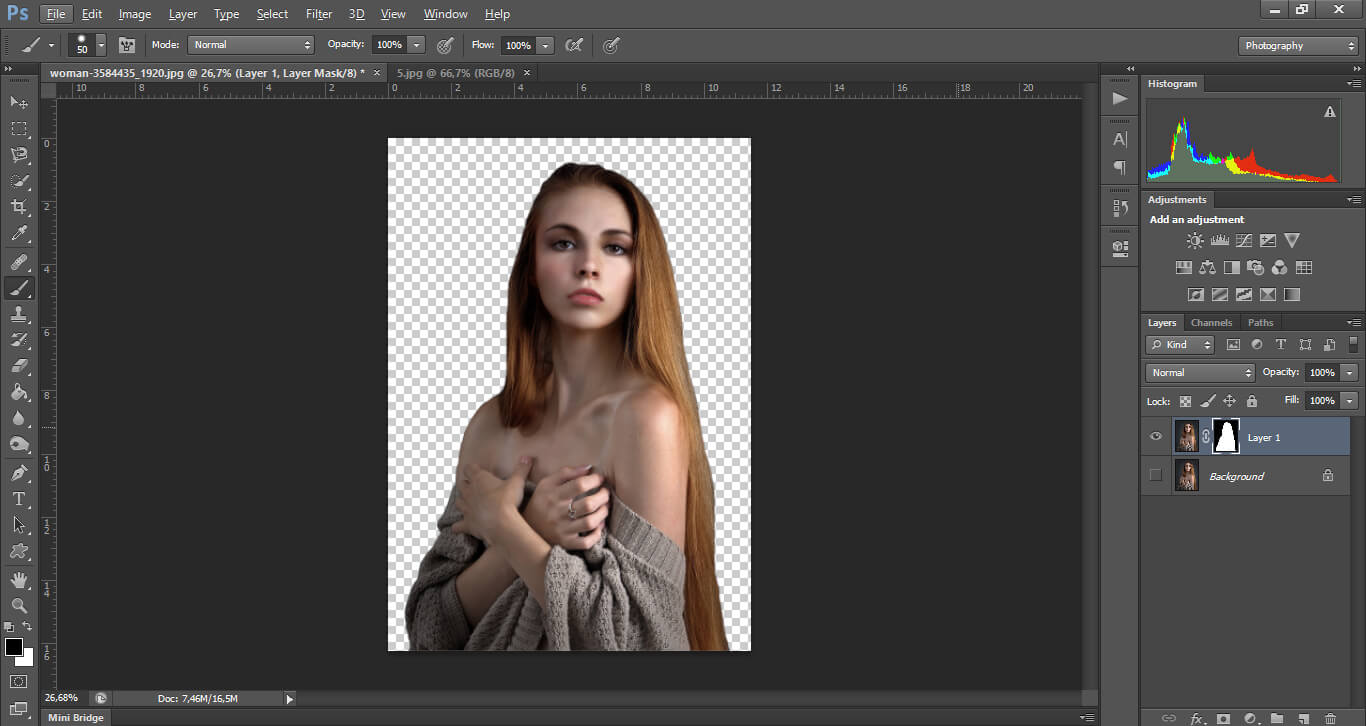Swap foreground and background colors

(28, 627)
